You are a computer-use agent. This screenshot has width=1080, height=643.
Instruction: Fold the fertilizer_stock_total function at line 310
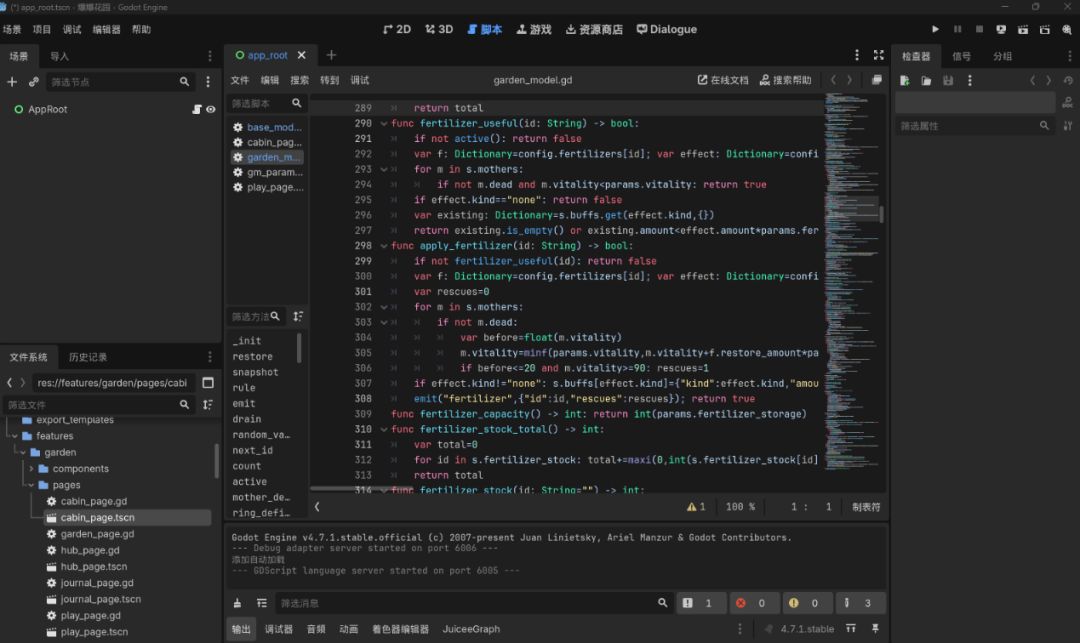coord(384,430)
